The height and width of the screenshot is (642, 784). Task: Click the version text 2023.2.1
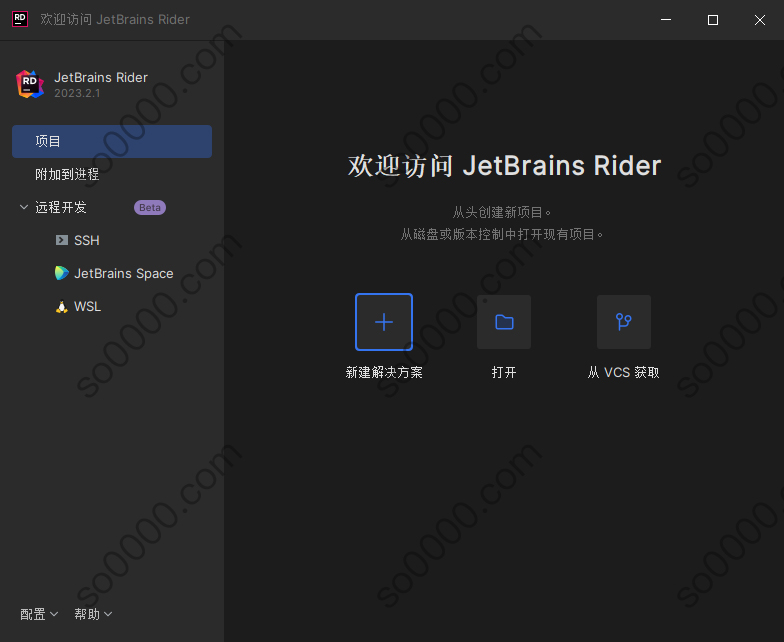(x=77, y=94)
